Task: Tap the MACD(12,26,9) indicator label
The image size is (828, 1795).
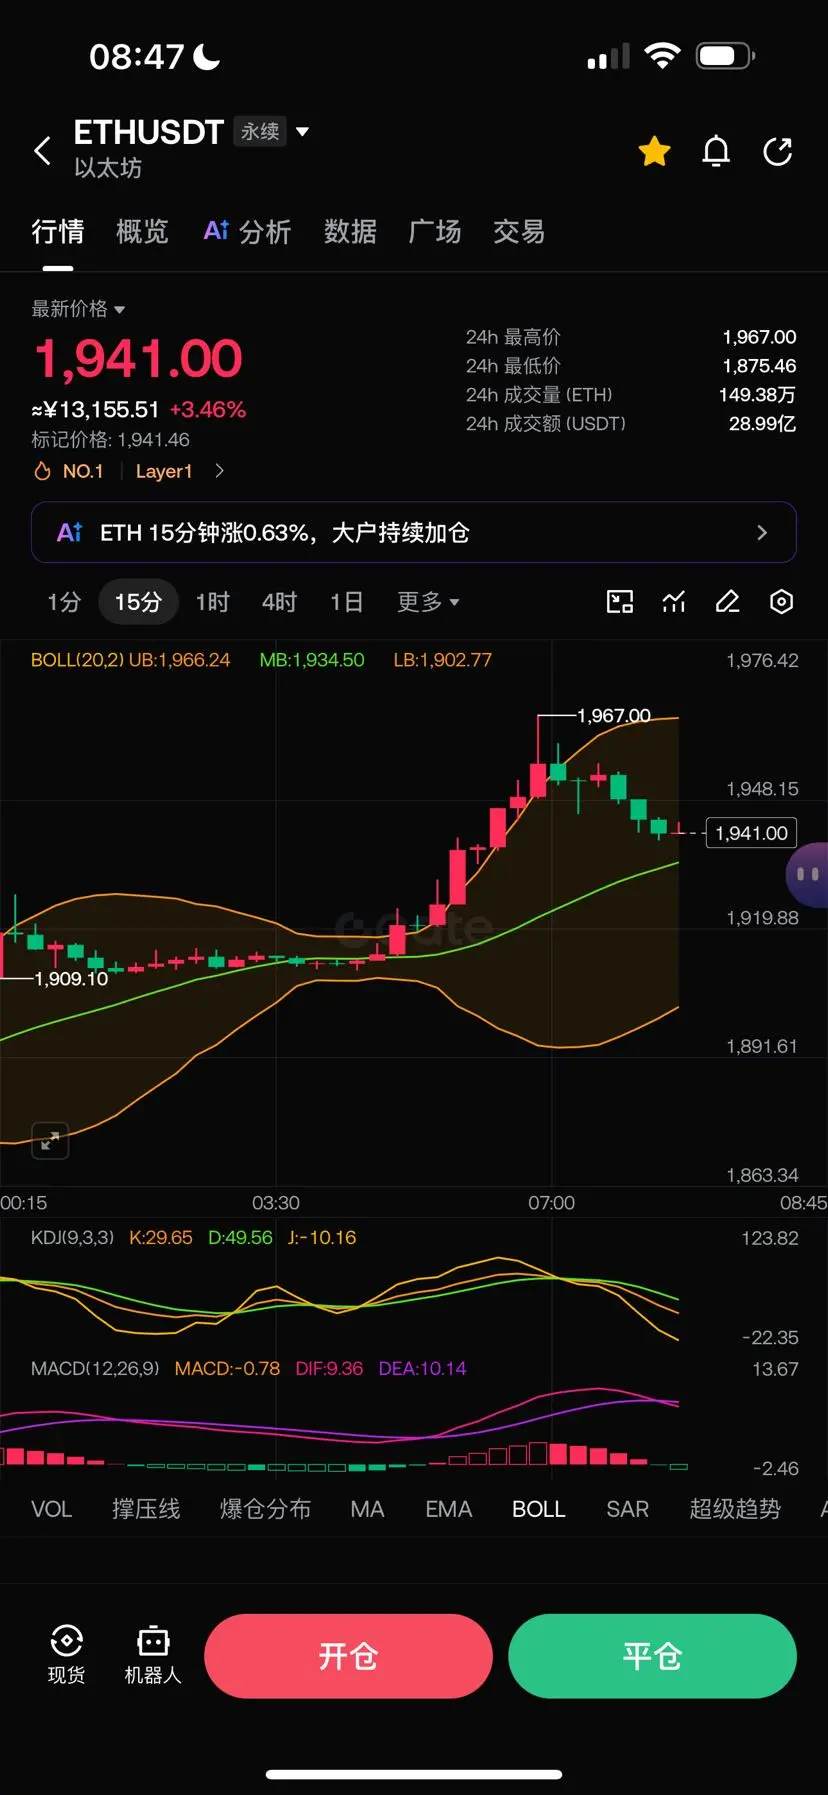Action: [x=95, y=1369]
